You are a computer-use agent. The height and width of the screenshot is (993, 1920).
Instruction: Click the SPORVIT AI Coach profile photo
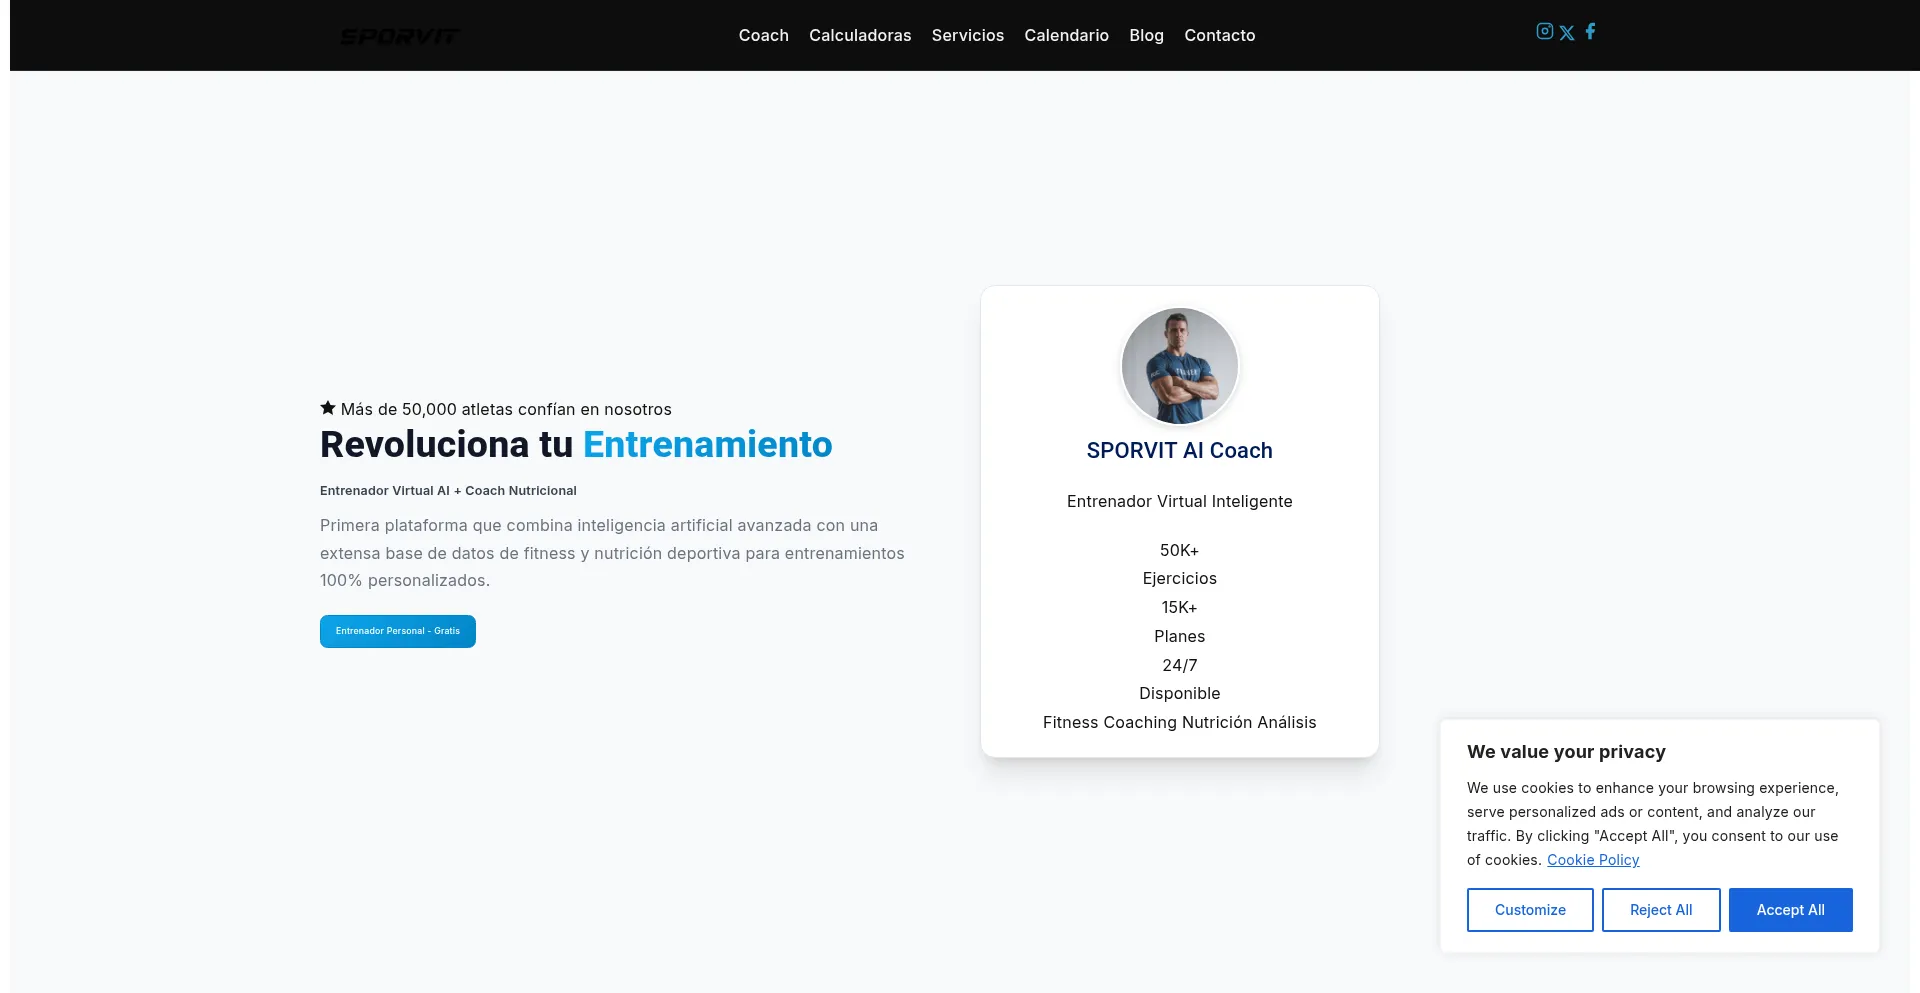tap(1179, 366)
